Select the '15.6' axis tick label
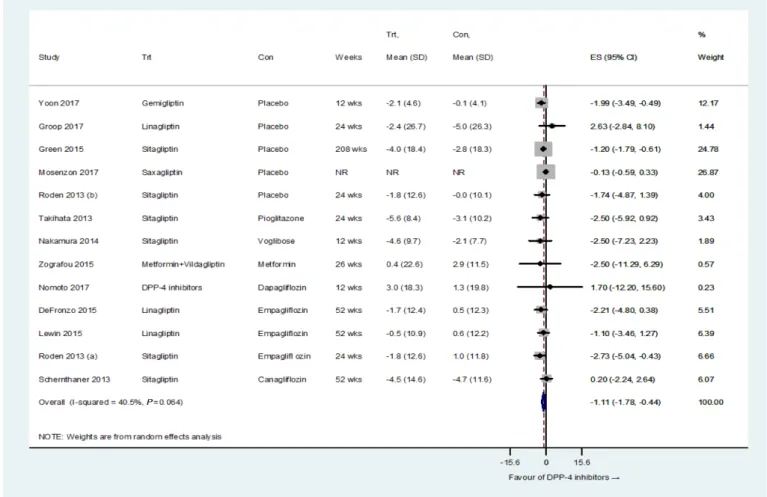Viewport: 767px width, 497px height. pos(582,462)
